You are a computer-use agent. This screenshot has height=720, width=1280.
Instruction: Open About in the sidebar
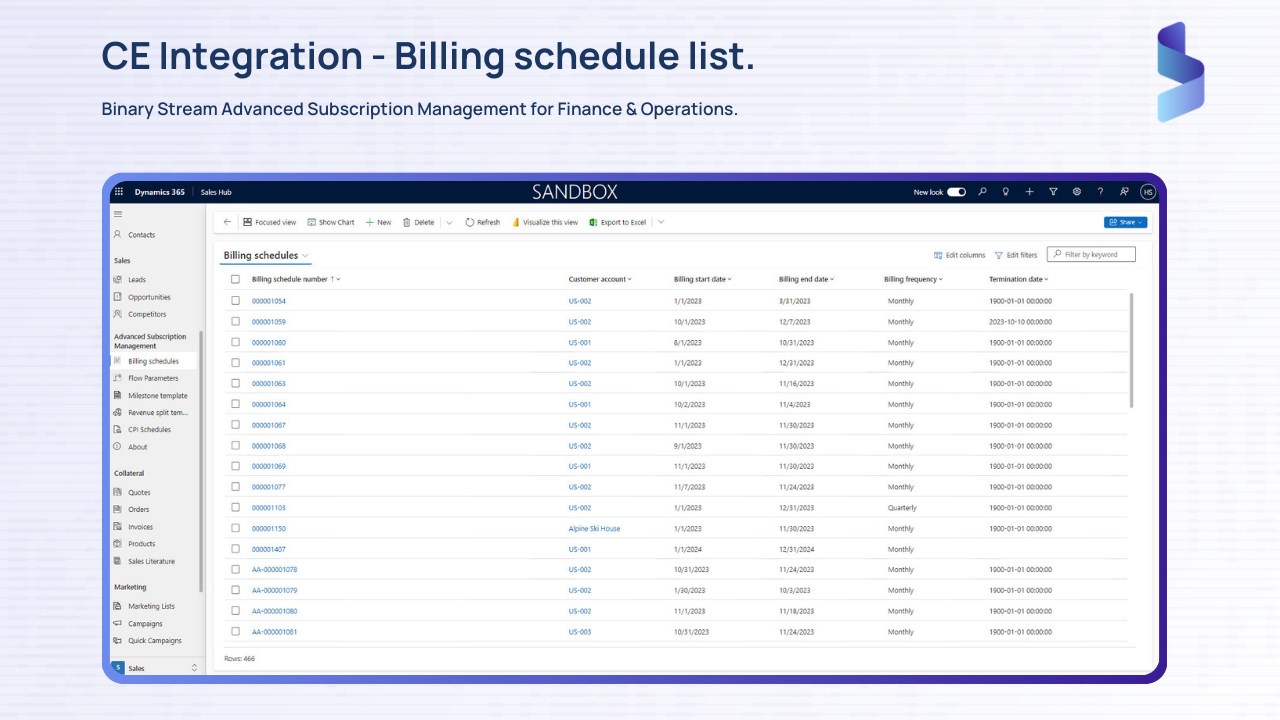(137, 447)
